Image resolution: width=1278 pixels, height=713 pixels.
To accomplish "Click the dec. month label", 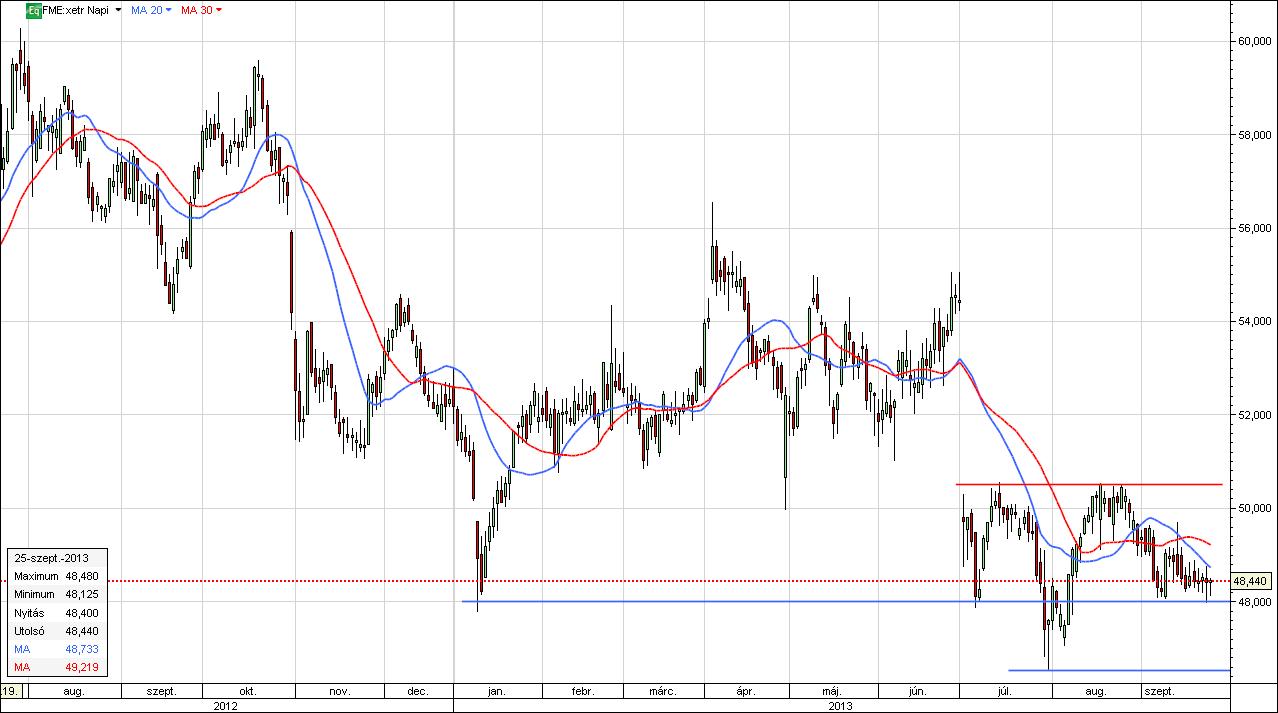I will (x=418, y=691).
